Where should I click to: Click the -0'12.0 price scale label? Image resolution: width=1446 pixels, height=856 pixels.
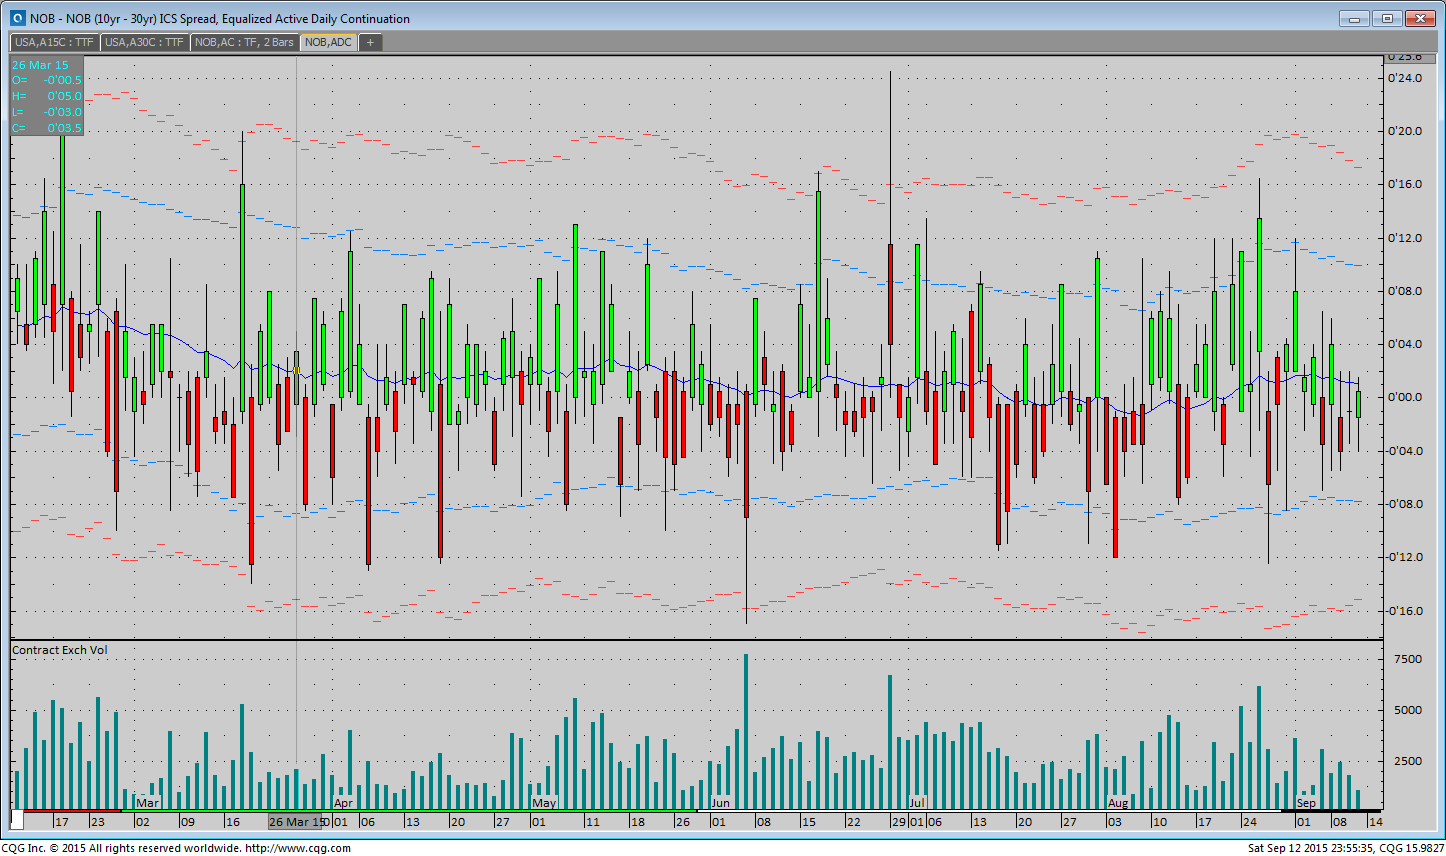click(1403, 557)
